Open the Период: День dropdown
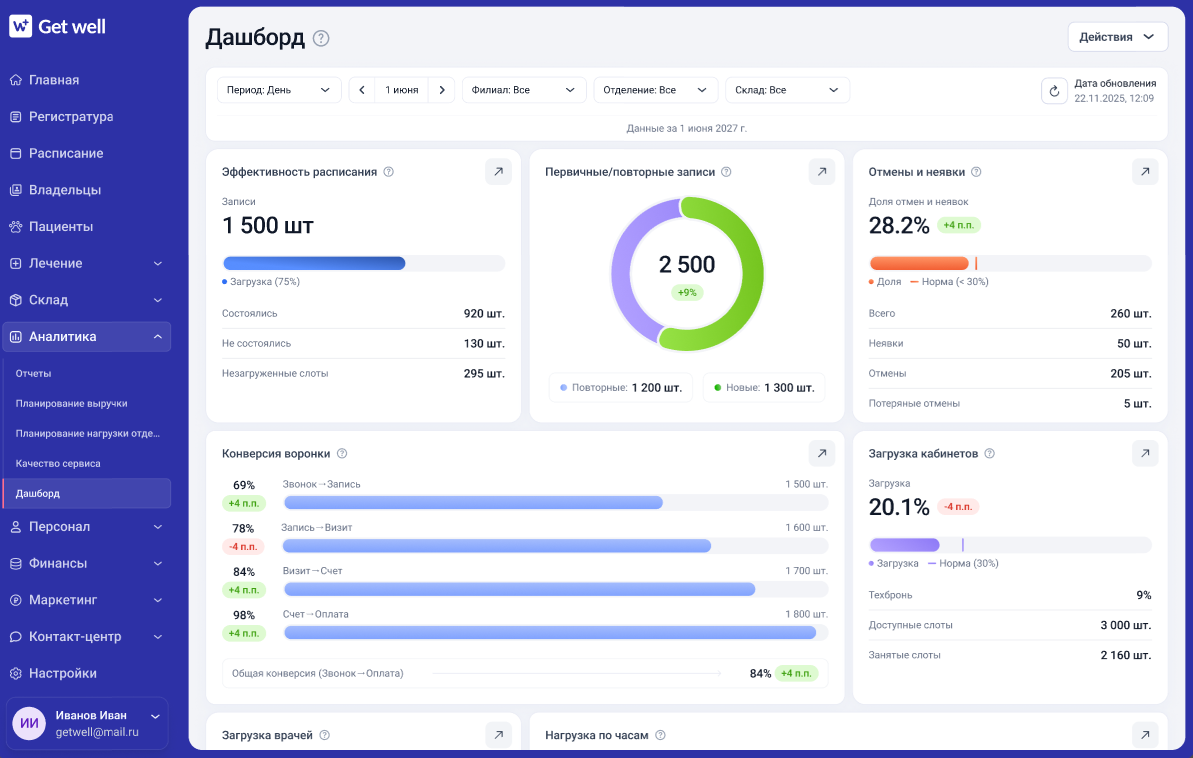Image resolution: width=1193 pixels, height=758 pixels. tap(279, 90)
